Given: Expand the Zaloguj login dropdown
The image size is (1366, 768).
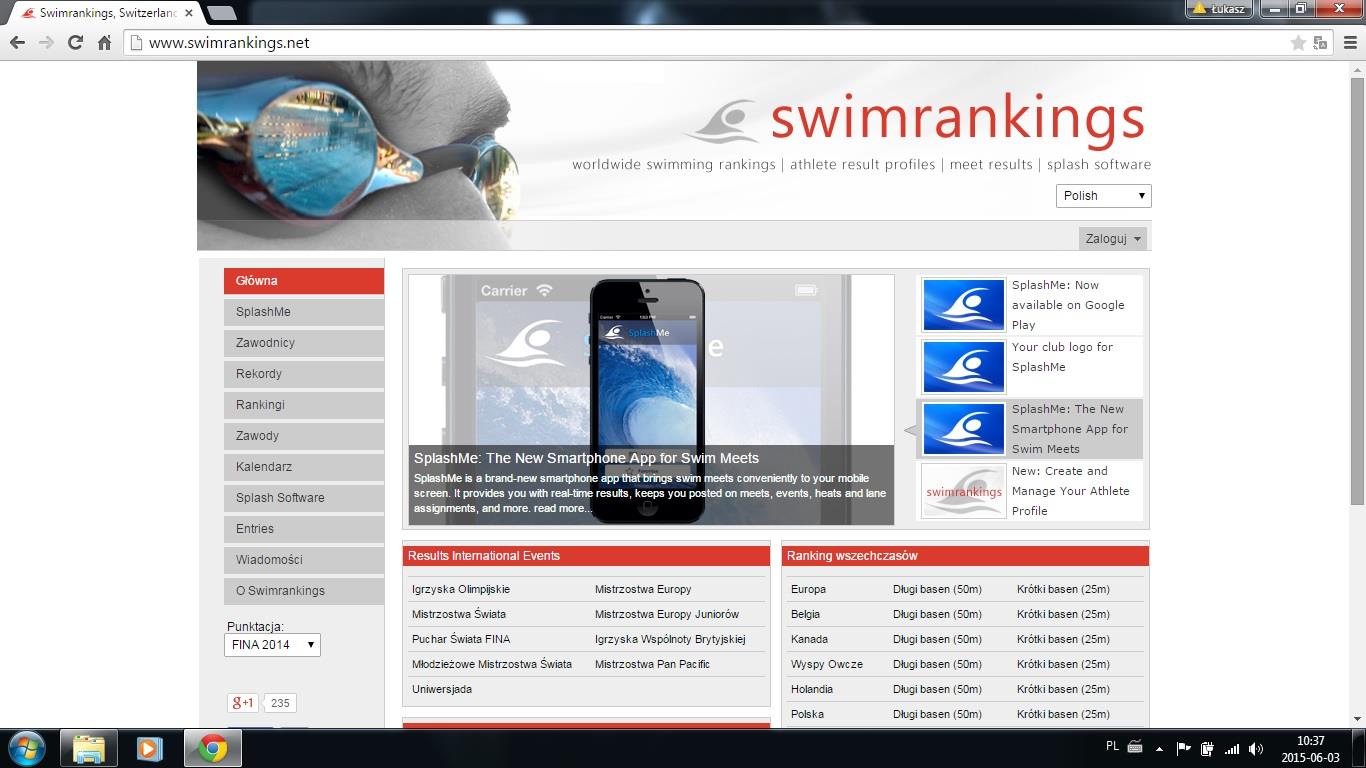Looking at the screenshot, I should (x=1113, y=239).
